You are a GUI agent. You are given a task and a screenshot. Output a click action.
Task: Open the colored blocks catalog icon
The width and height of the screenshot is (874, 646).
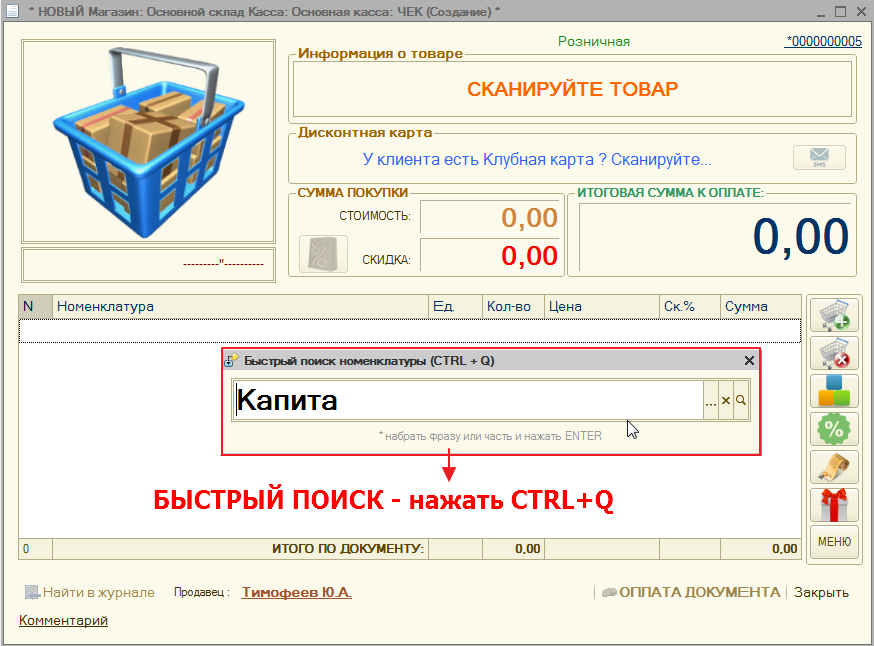(x=834, y=391)
